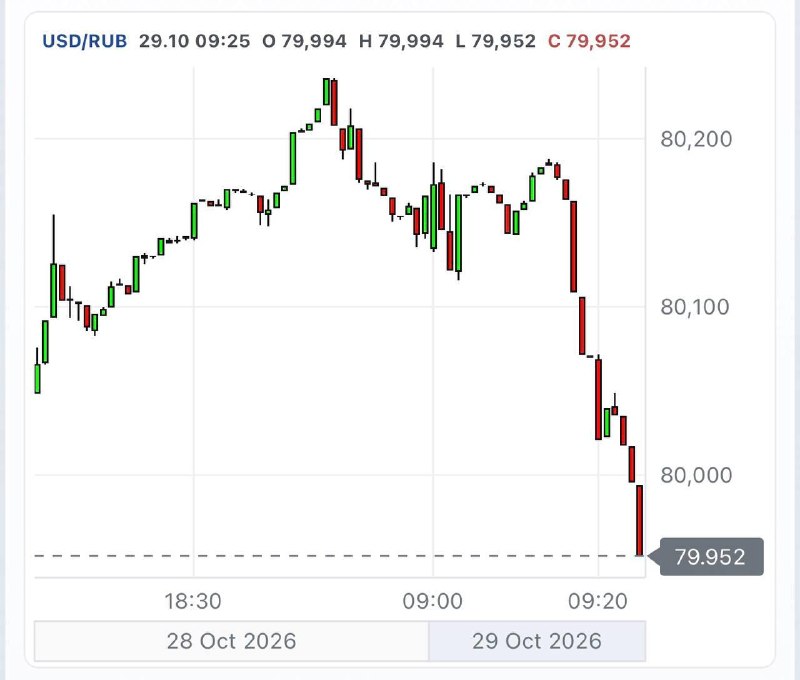This screenshot has width=800, height=680.
Task: Switch to the 29 Oct 2026 date tab
Action: point(537,641)
